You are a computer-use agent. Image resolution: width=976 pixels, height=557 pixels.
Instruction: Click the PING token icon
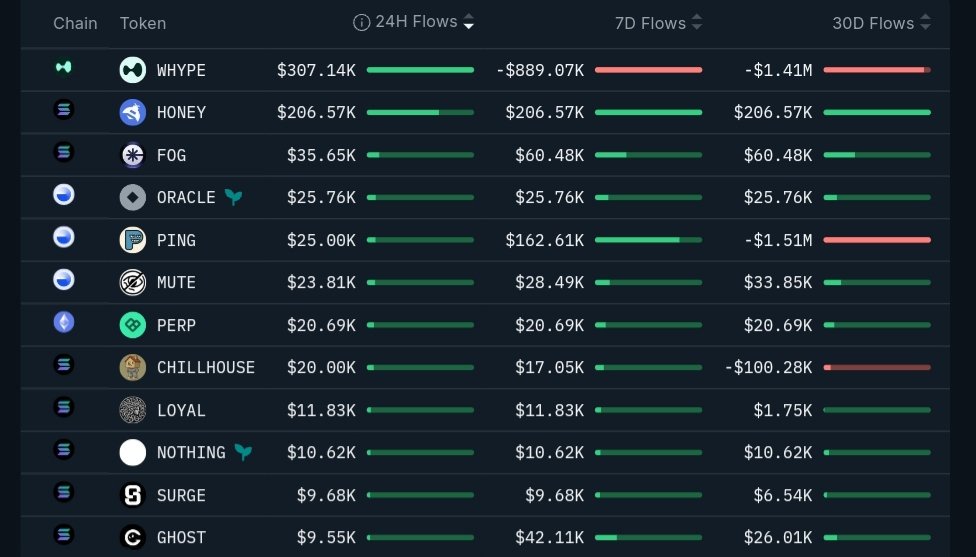point(133,240)
